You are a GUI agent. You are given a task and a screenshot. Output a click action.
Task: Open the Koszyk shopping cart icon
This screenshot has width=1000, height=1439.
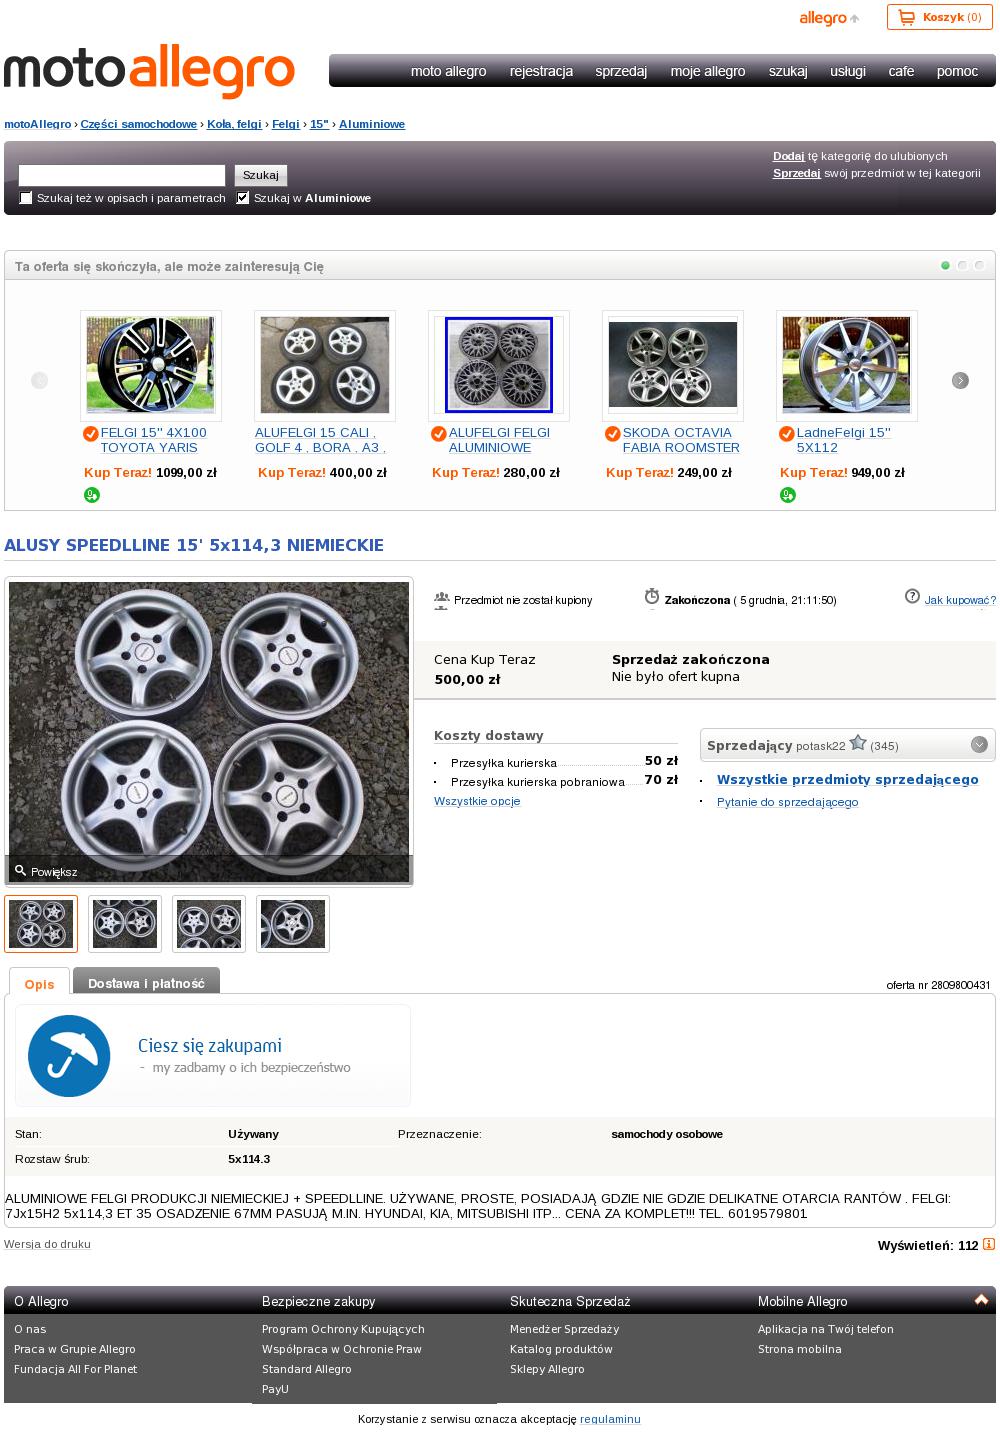point(907,17)
